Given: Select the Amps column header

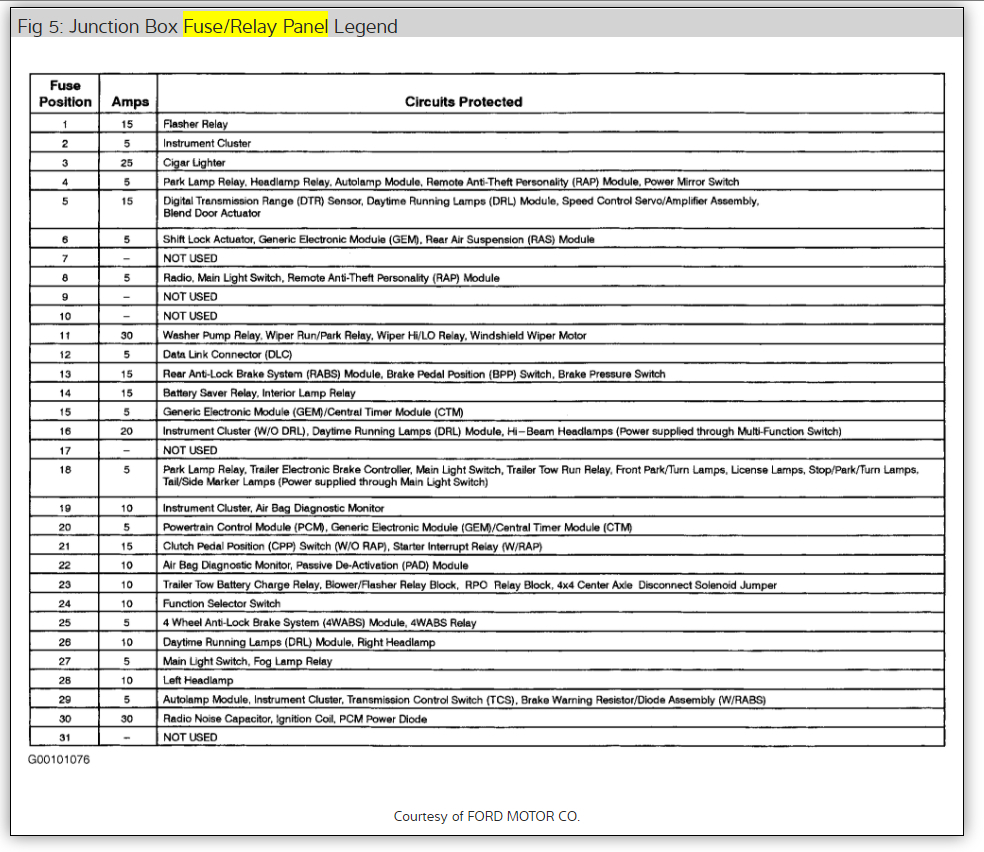Looking at the screenshot, I should point(130,102).
